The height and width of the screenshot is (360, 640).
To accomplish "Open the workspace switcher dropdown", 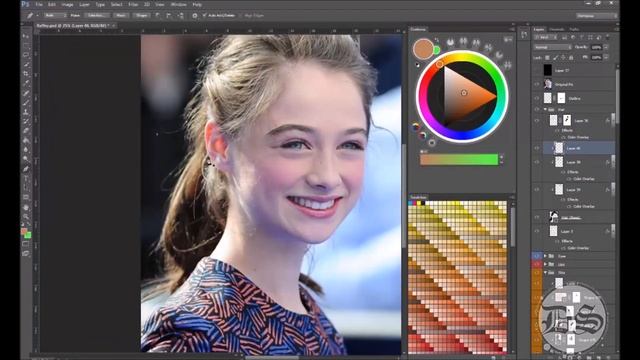I will 596,16.
